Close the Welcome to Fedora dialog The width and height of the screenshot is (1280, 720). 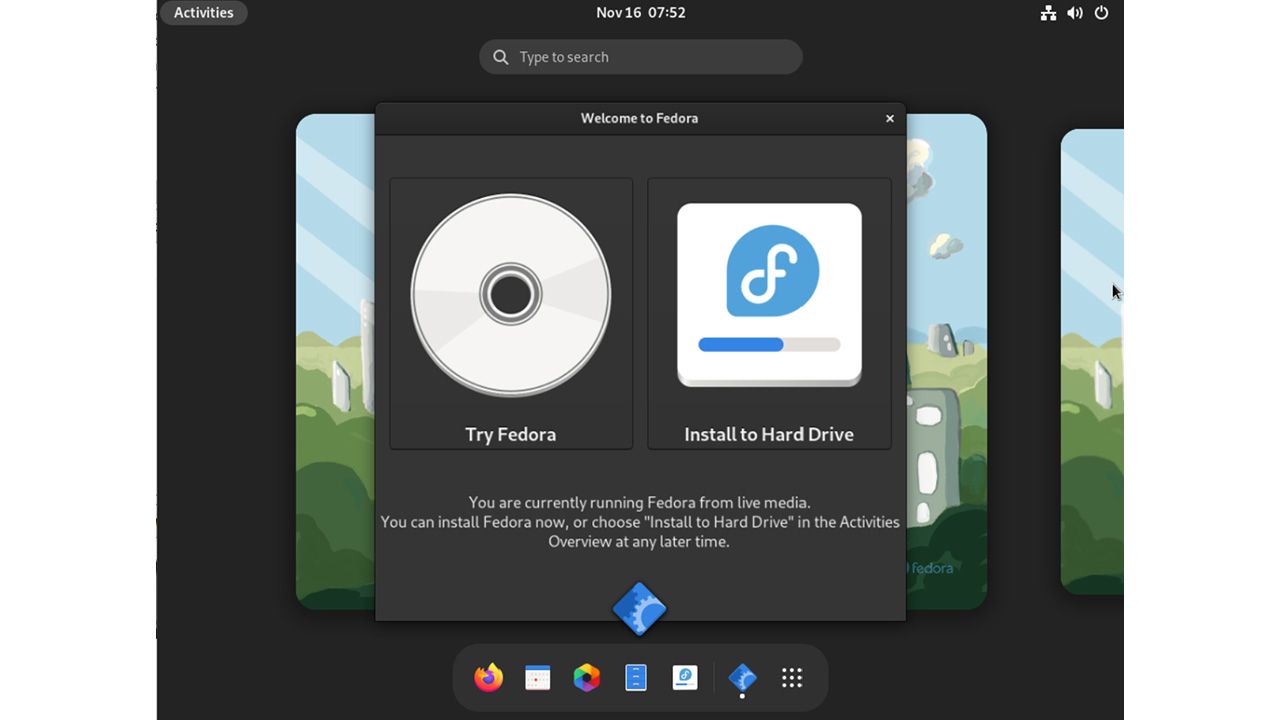[x=890, y=118]
